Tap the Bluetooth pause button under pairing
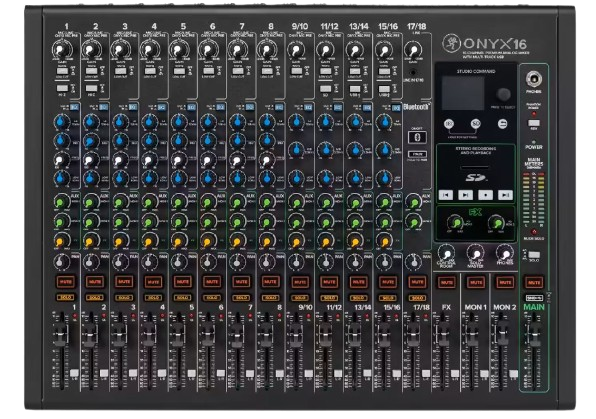This screenshot has width=596, height=419. click(x=417, y=154)
